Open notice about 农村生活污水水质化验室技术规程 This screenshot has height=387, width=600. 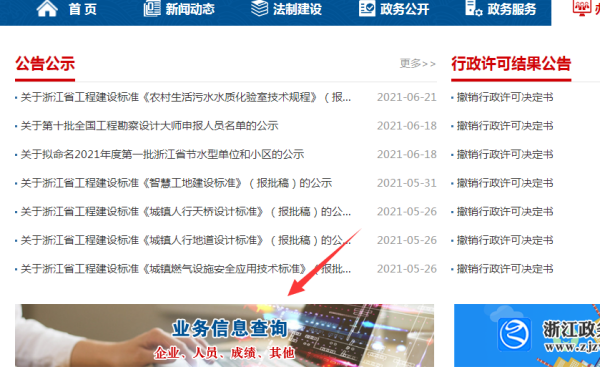click(186, 97)
